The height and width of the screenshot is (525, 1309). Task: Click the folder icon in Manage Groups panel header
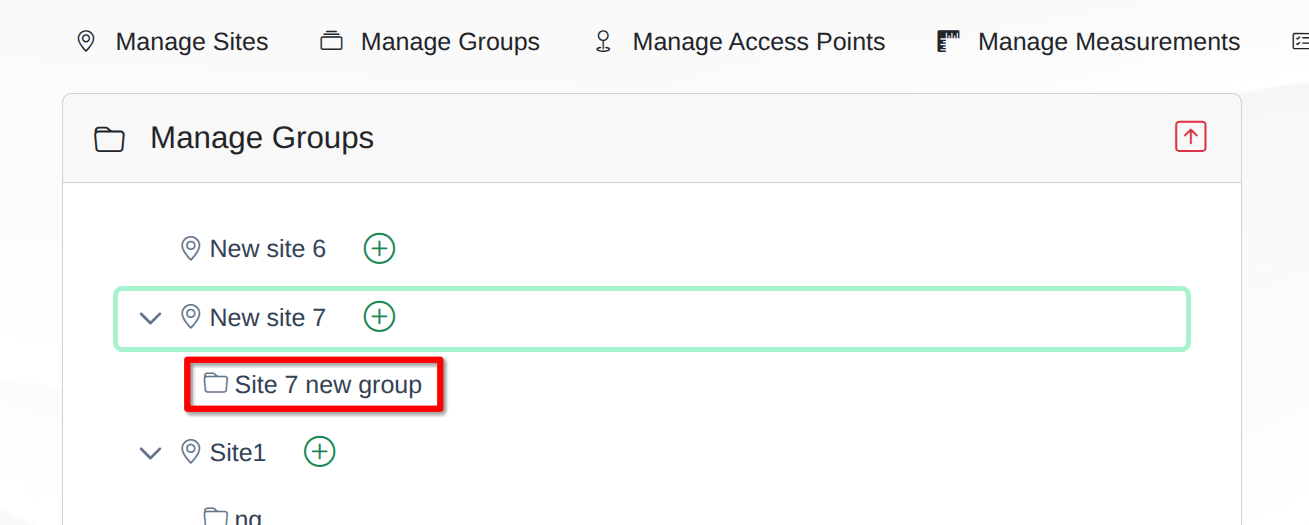coord(109,139)
